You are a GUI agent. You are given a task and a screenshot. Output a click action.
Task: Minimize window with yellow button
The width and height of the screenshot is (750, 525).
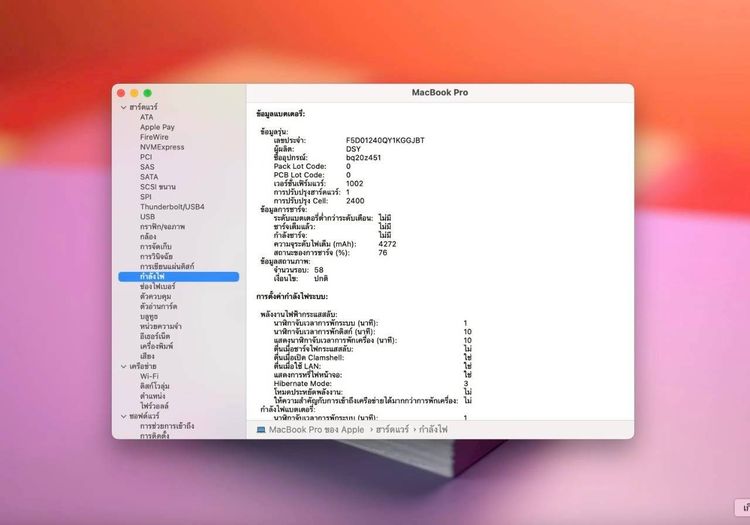pyautogui.click(x=134, y=93)
